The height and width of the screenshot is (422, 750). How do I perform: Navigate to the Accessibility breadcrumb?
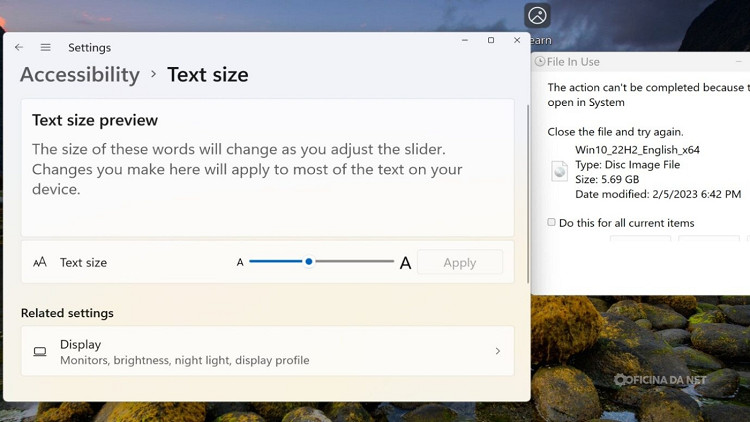click(80, 74)
